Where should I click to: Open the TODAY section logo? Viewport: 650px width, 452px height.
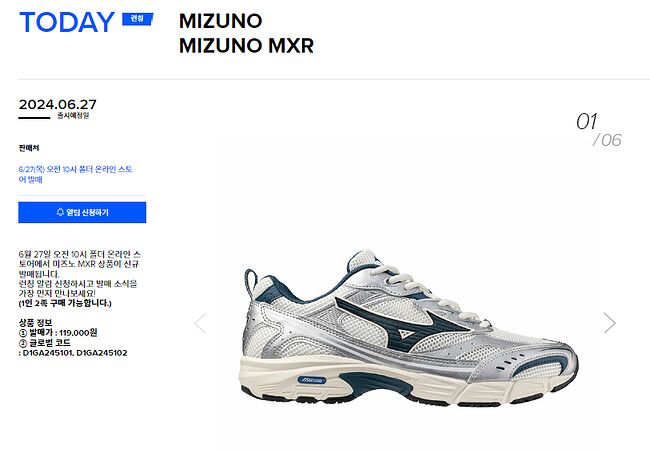67,22
